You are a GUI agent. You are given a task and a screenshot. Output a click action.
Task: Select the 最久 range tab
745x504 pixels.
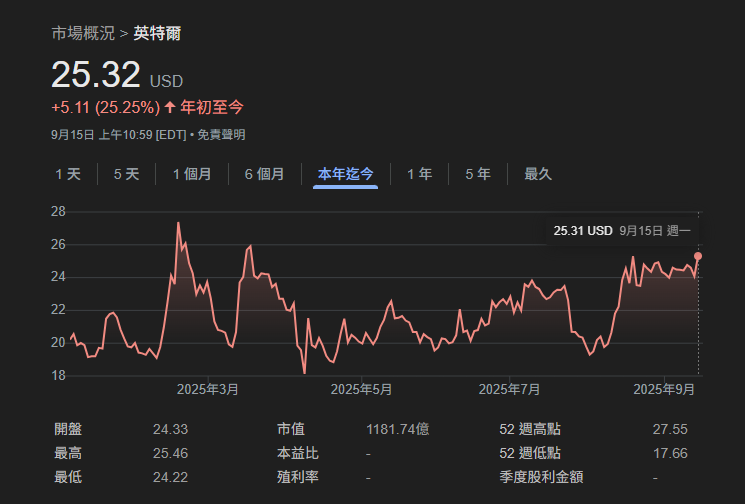point(538,174)
